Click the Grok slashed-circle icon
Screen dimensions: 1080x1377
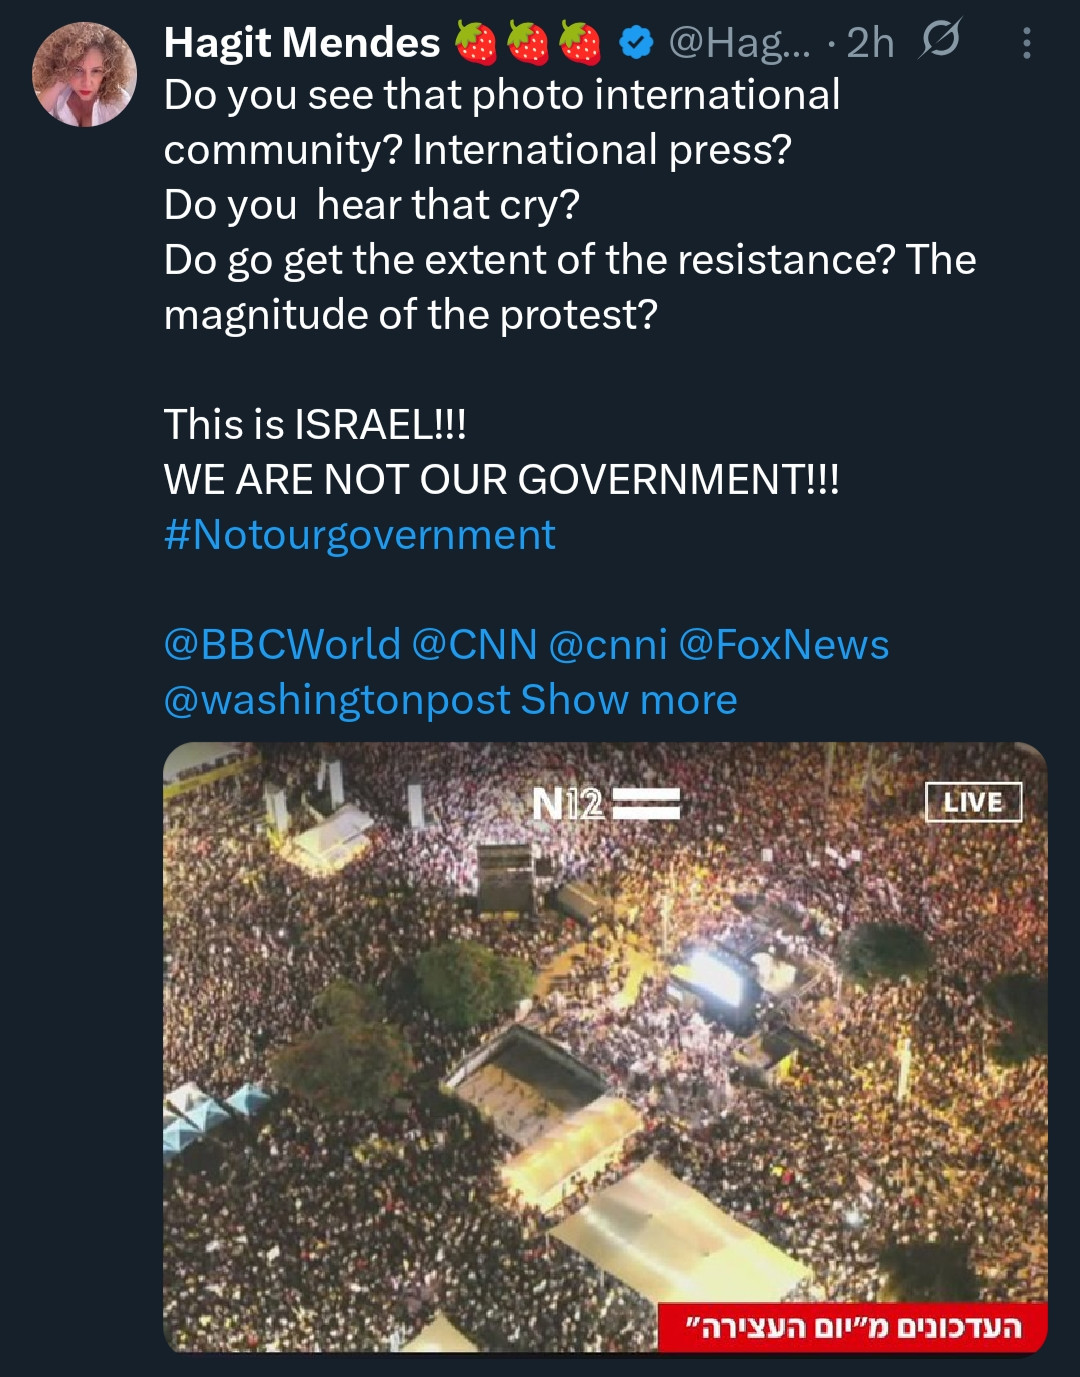[939, 41]
